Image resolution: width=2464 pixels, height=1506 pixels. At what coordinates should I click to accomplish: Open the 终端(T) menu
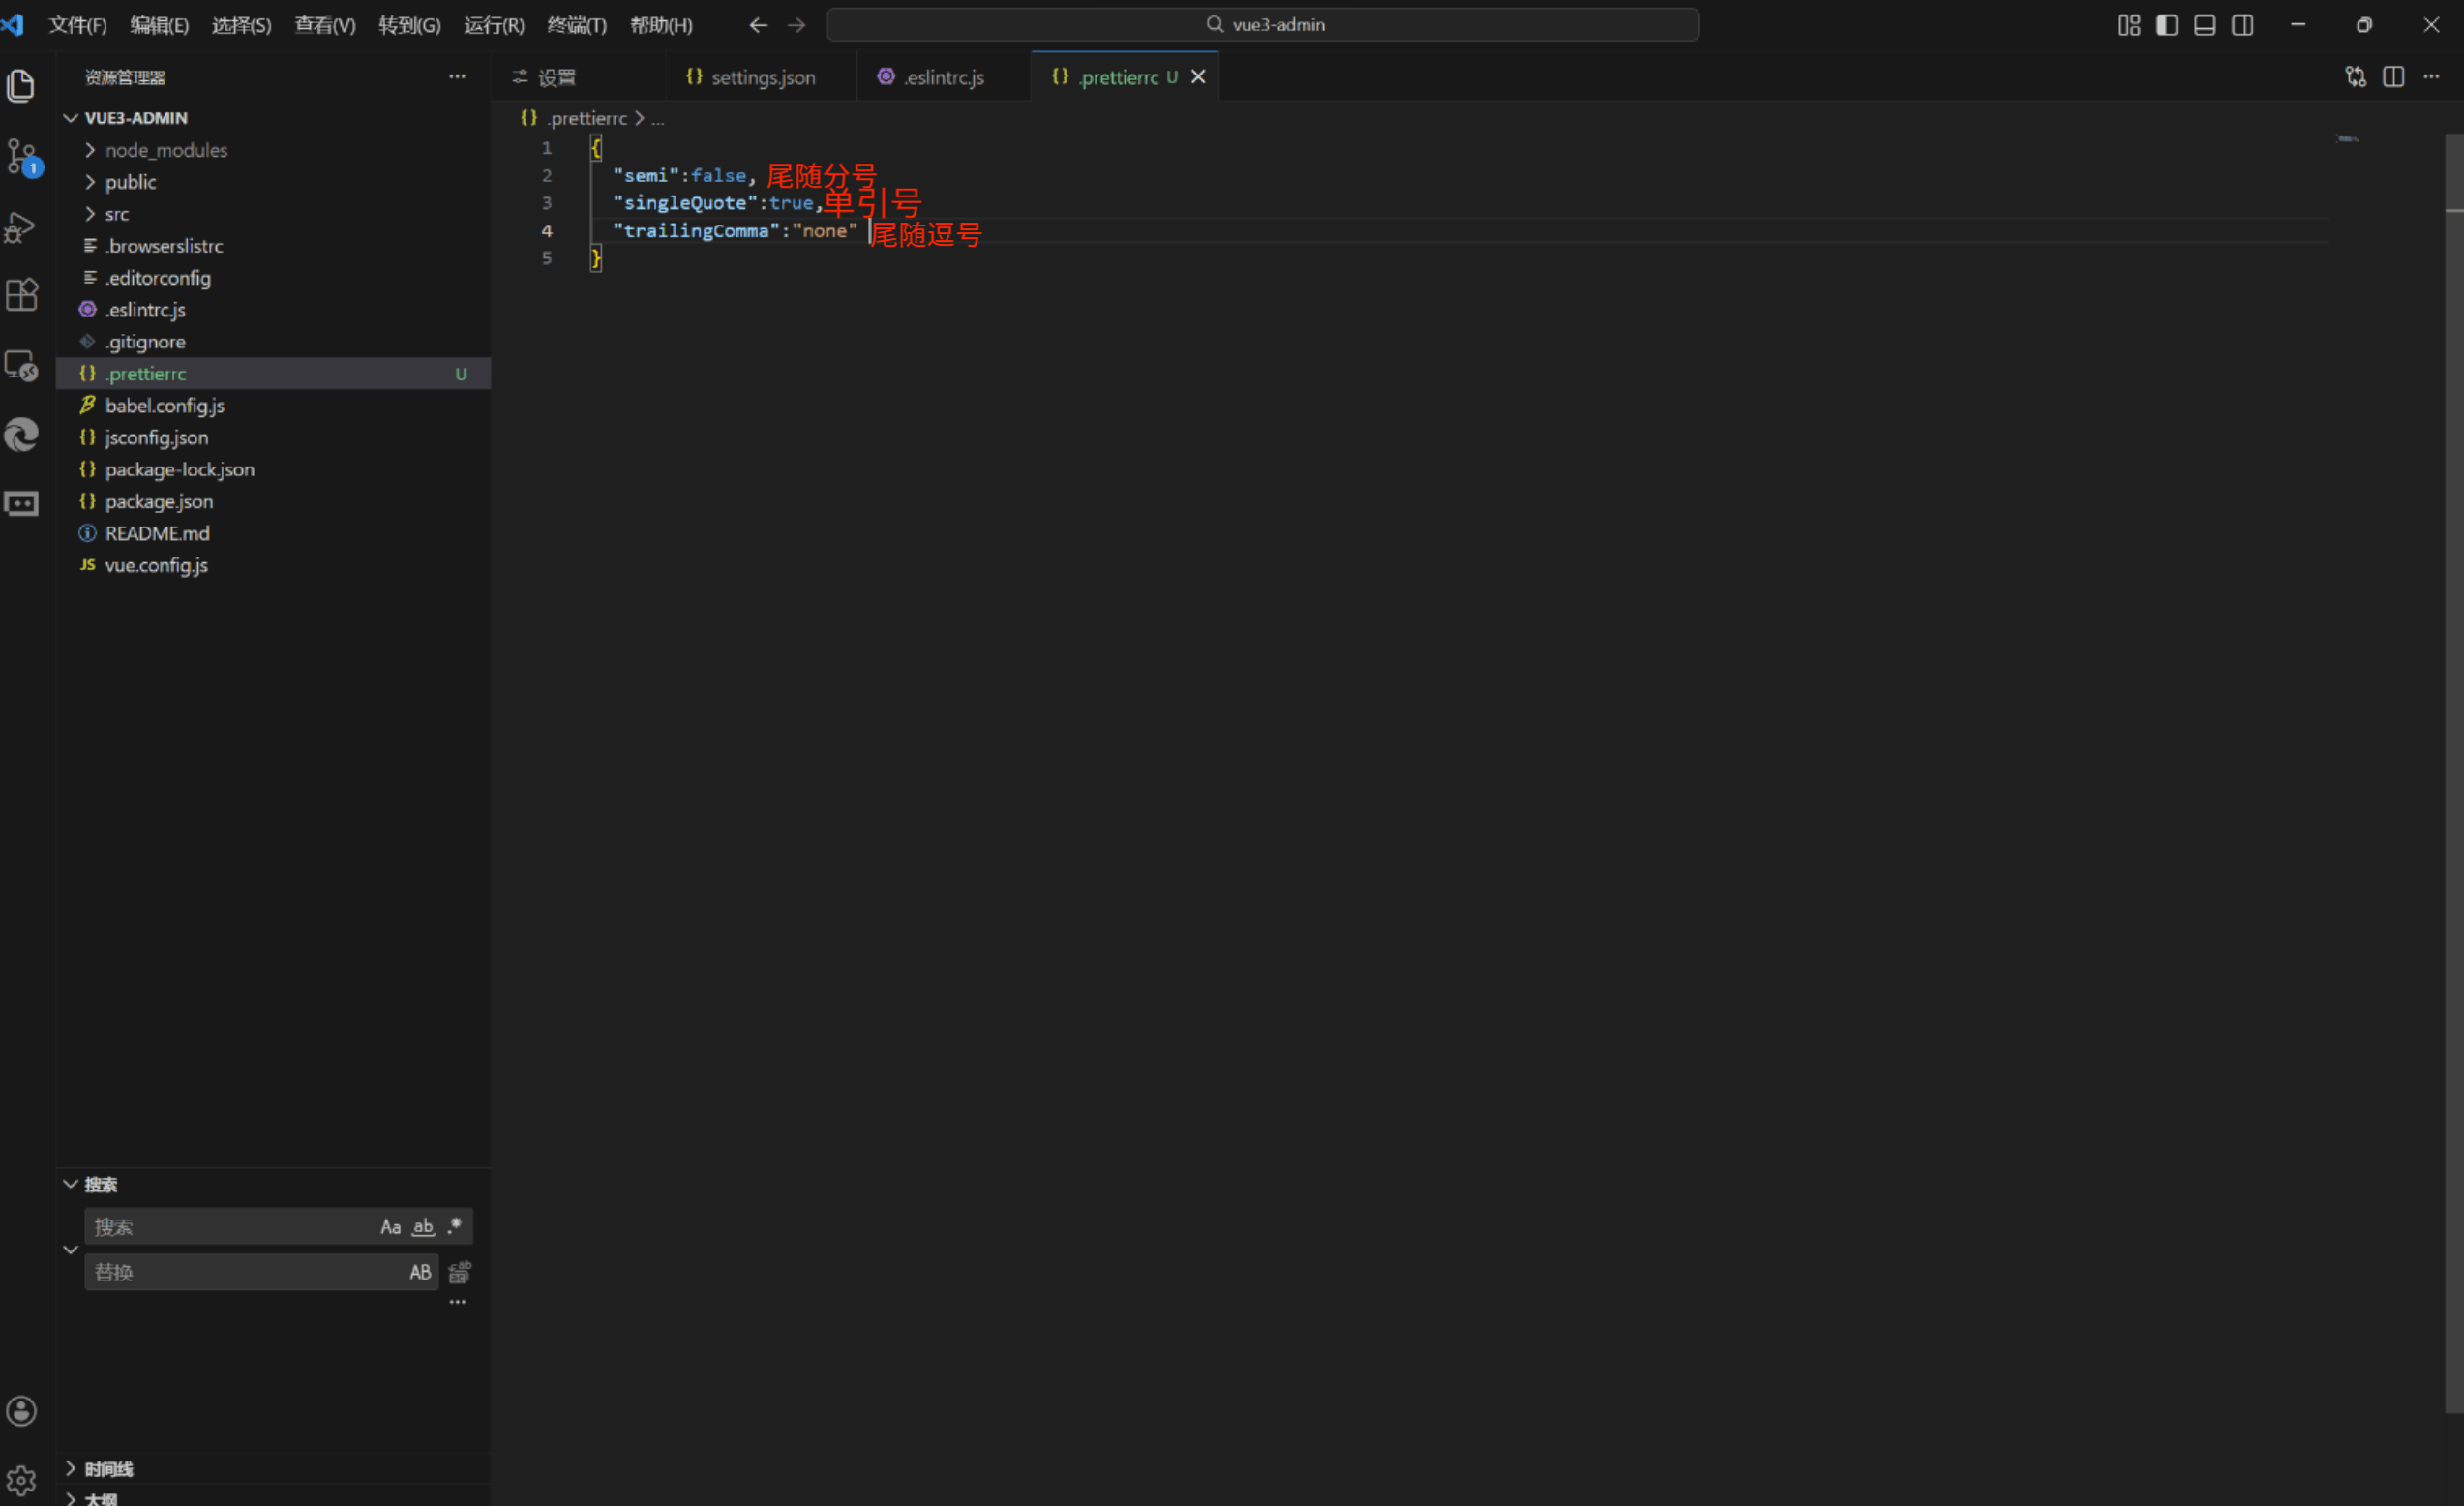coord(576,25)
